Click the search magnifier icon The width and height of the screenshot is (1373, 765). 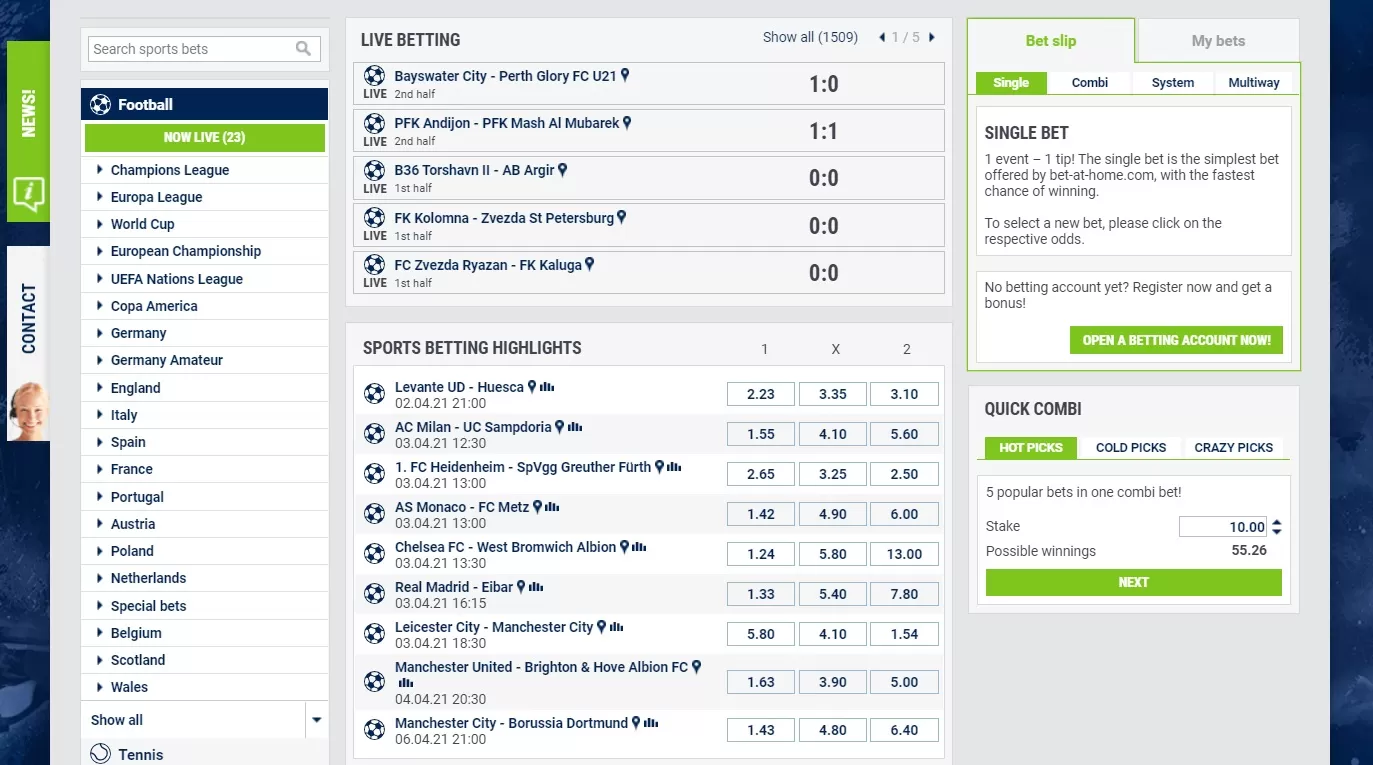pos(303,48)
